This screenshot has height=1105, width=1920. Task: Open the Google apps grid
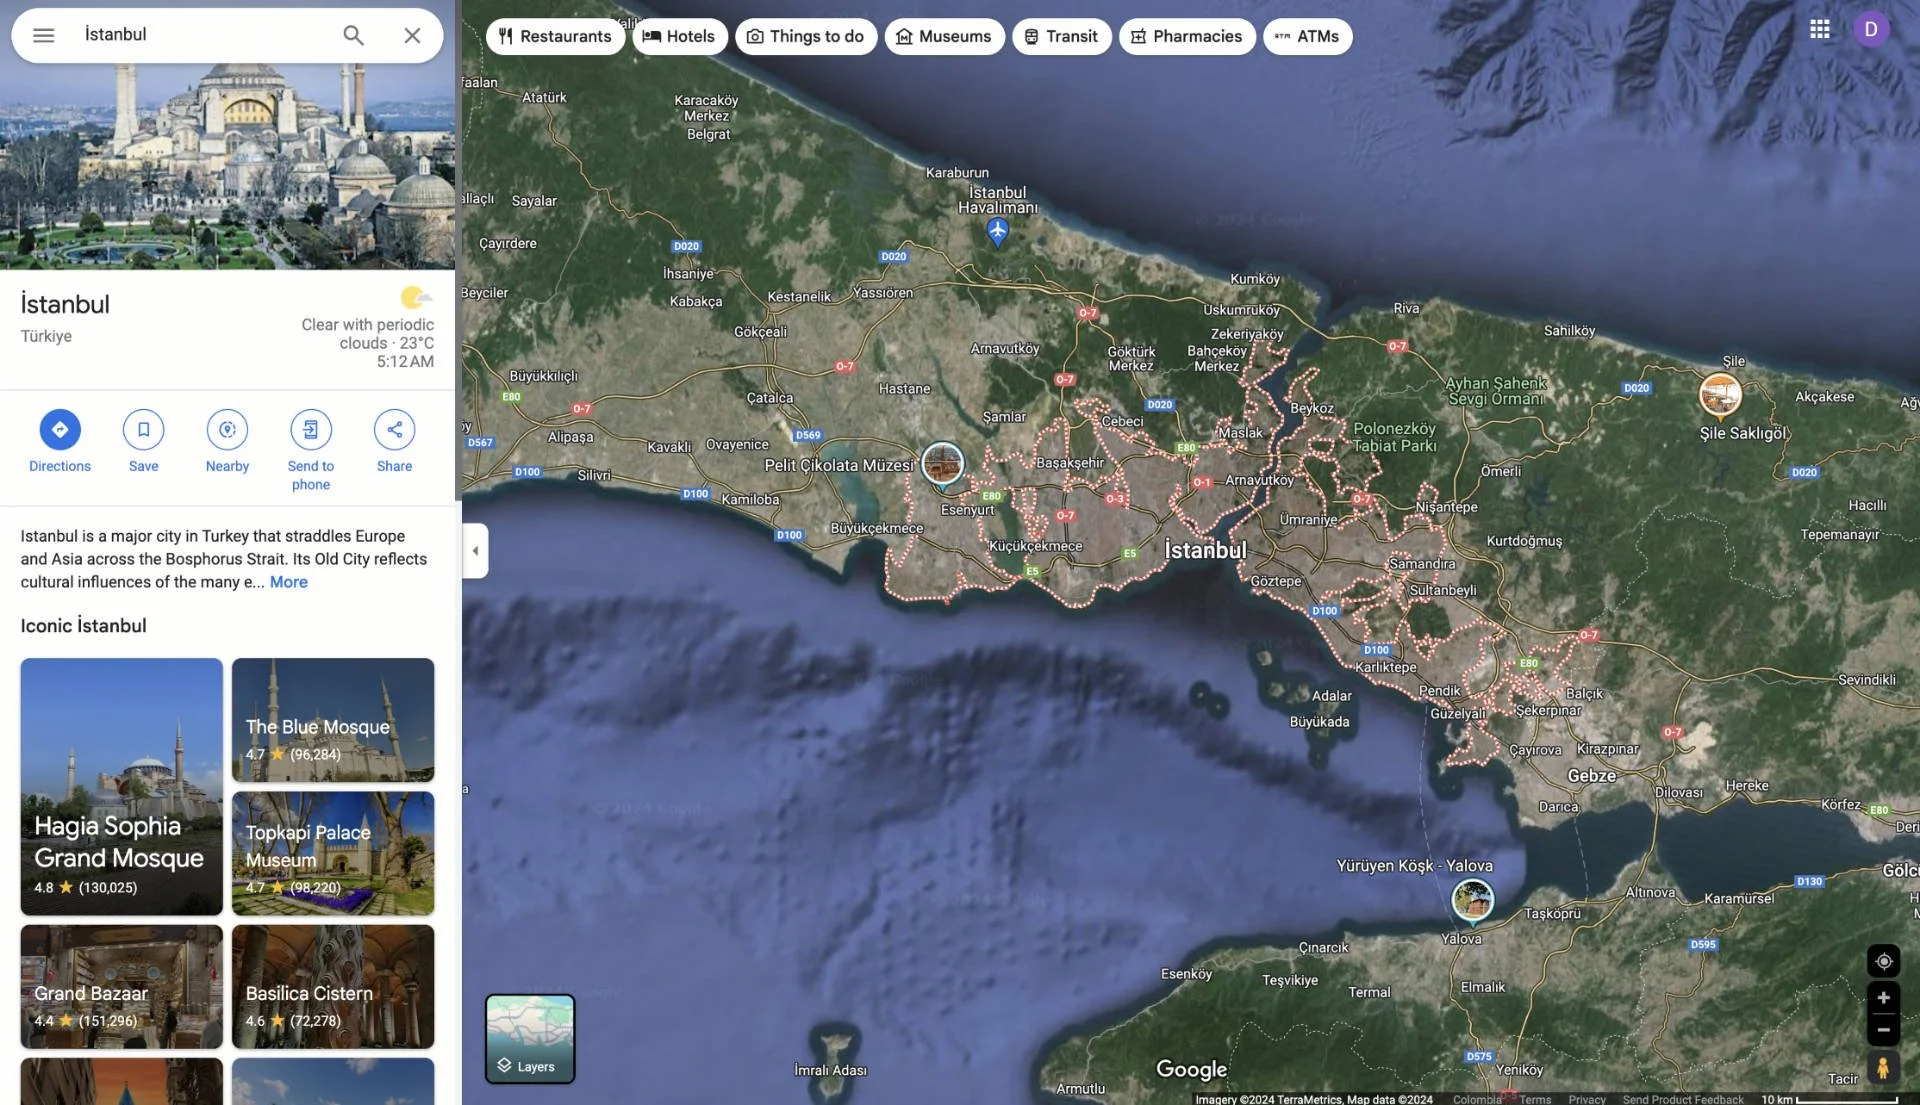(1819, 29)
